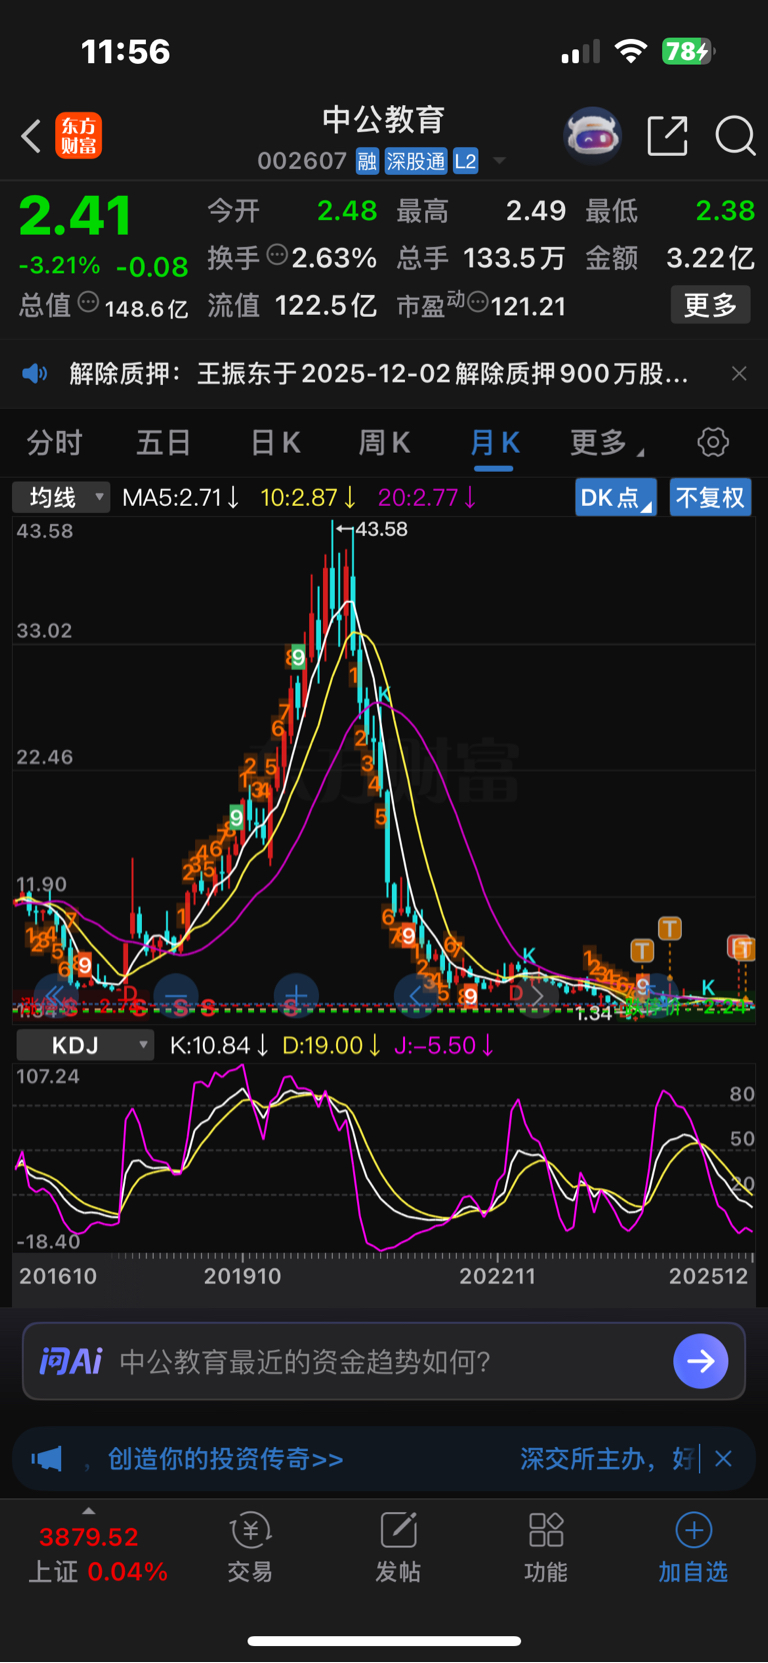
Task: Tap MA5:2.71 value label
Action: [x=180, y=497]
